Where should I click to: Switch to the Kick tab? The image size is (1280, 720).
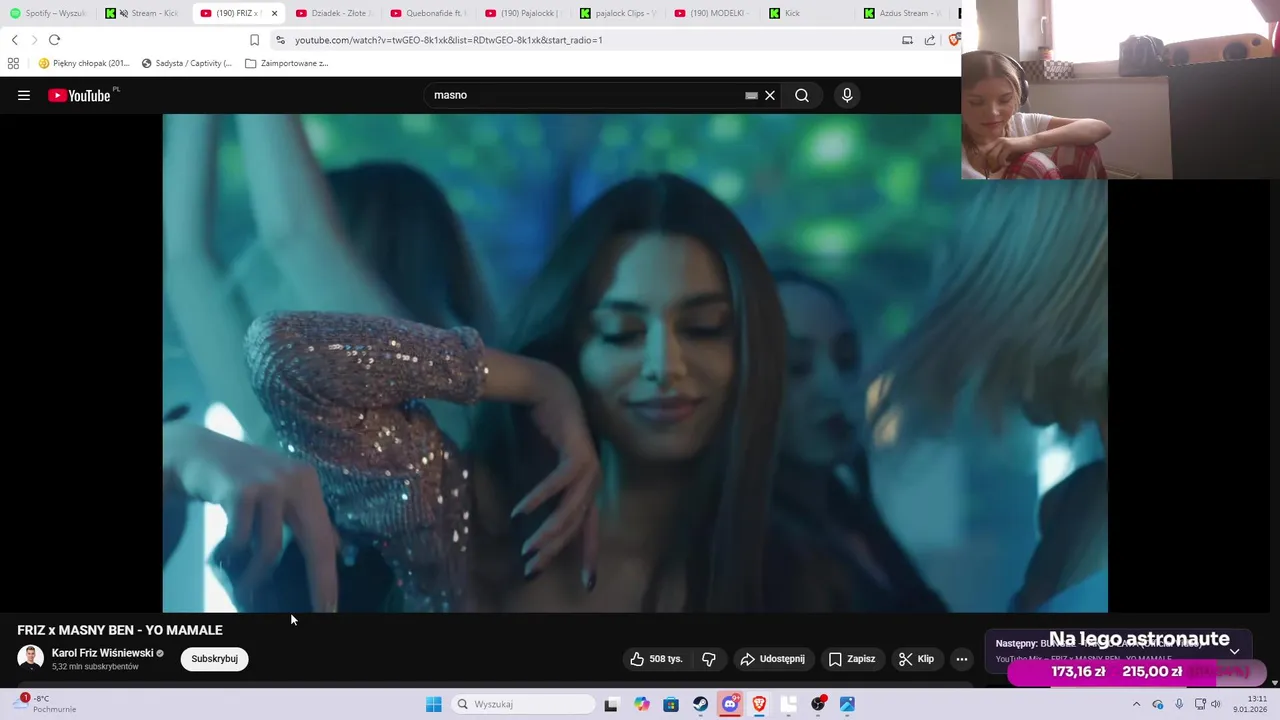[x=808, y=13]
